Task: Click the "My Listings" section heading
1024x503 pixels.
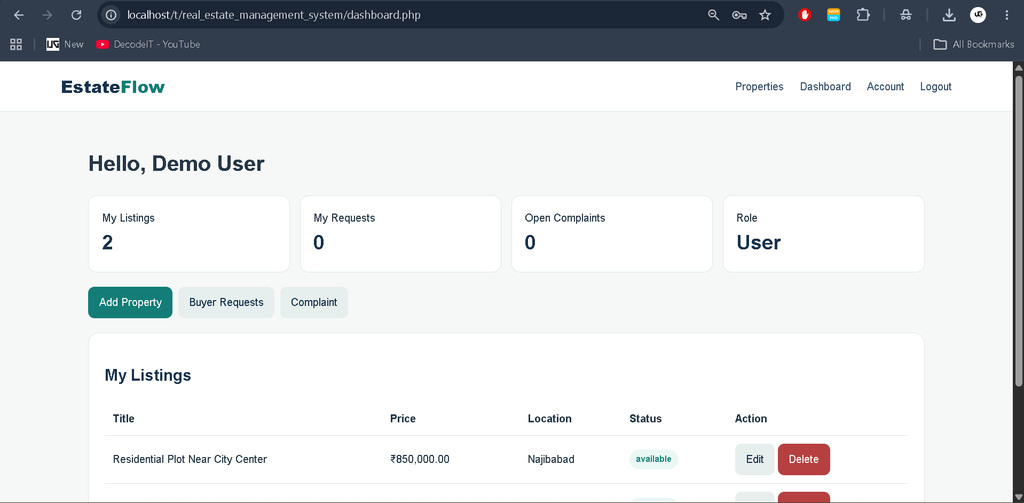Action: click(x=148, y=375)
